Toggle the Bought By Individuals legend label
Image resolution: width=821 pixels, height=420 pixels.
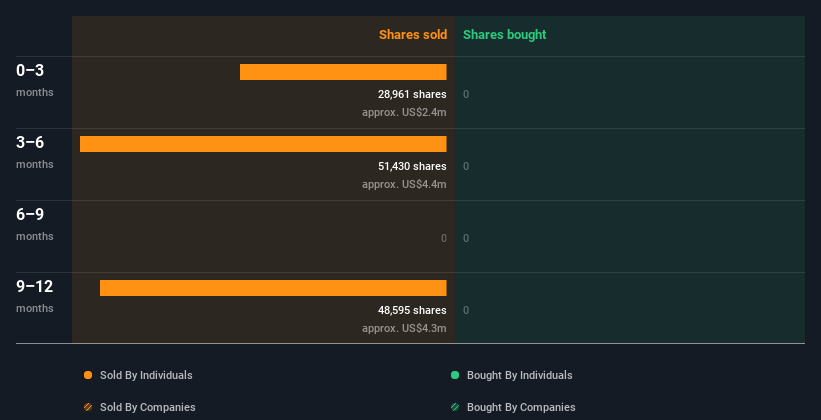[519, 375]
